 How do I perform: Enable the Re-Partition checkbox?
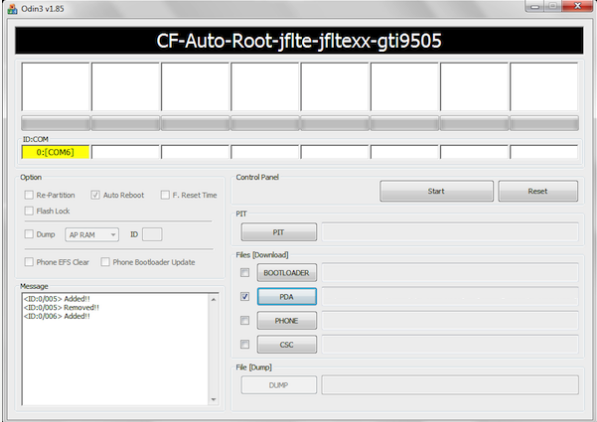[x=29, y=195]
